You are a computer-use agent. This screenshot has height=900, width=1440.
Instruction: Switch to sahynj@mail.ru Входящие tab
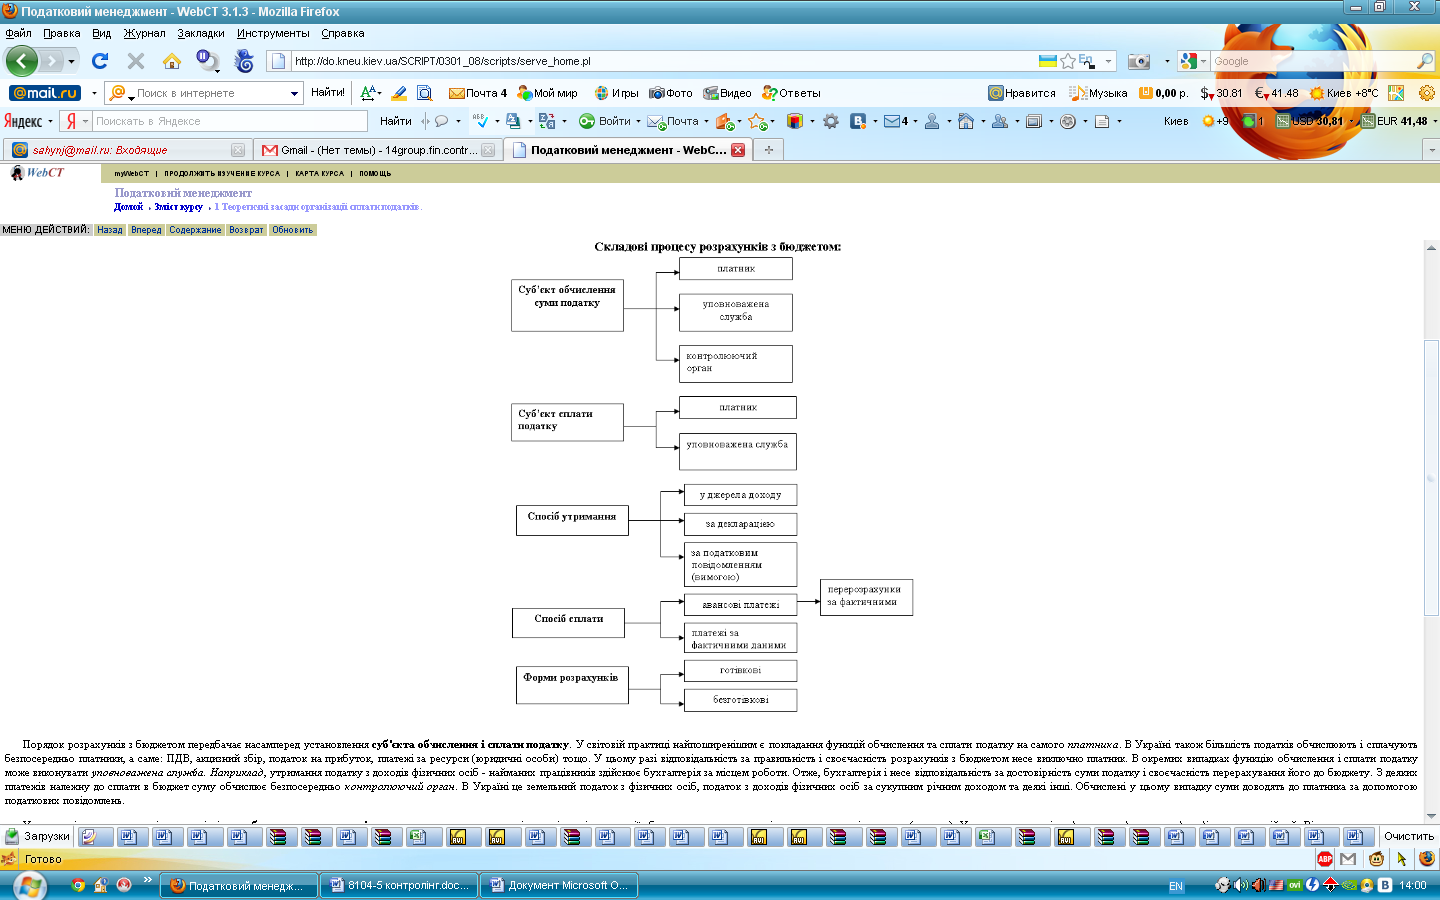pos(127,150)
